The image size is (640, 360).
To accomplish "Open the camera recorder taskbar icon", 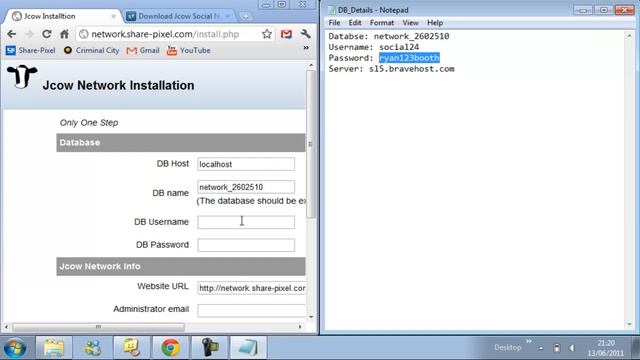I will point(209,348).
